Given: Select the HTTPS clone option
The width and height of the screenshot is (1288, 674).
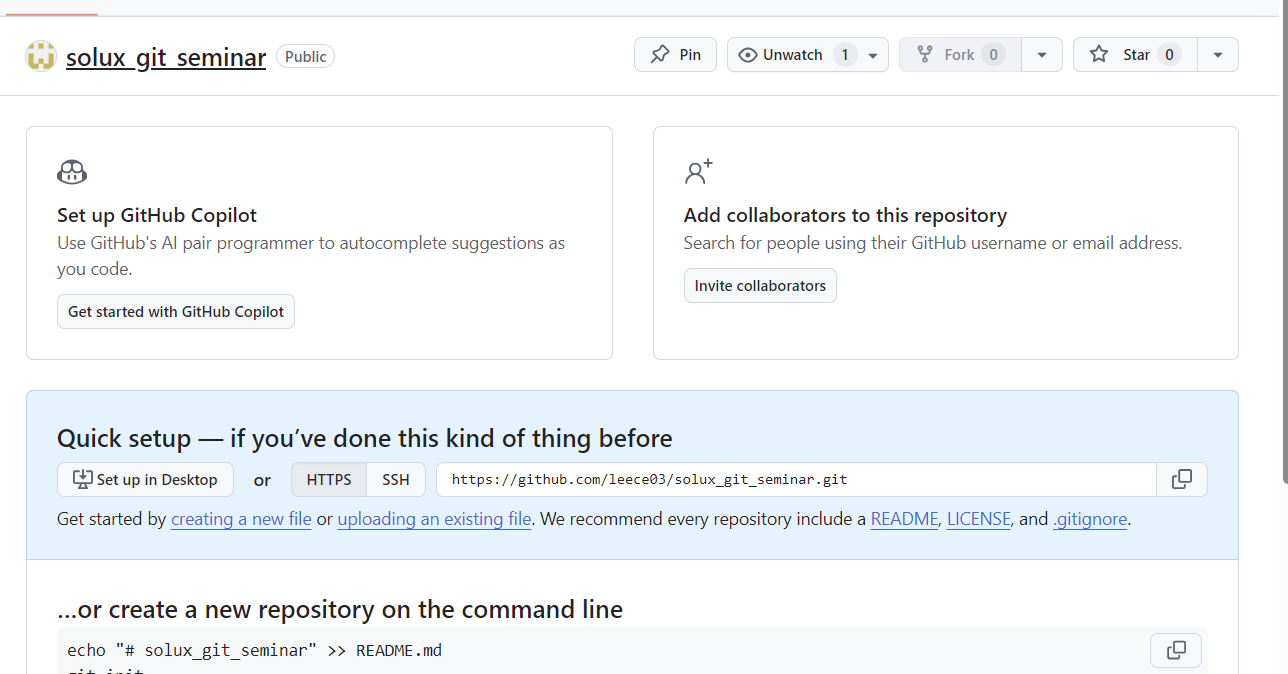Looking at the screenshot, I should 329,480.
